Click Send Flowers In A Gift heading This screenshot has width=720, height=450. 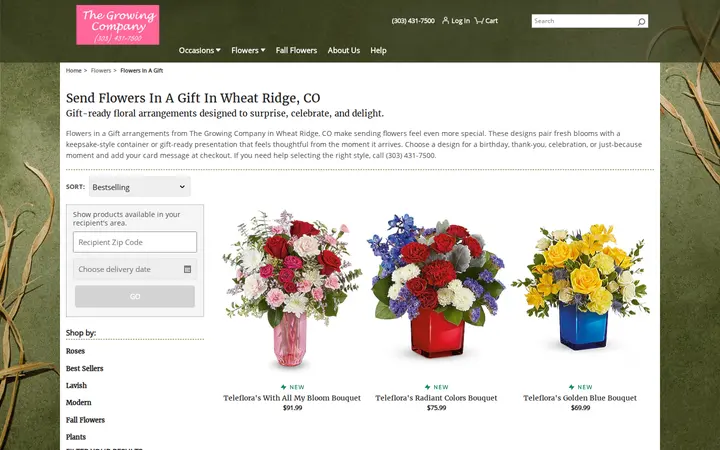[x=193, y=98]
